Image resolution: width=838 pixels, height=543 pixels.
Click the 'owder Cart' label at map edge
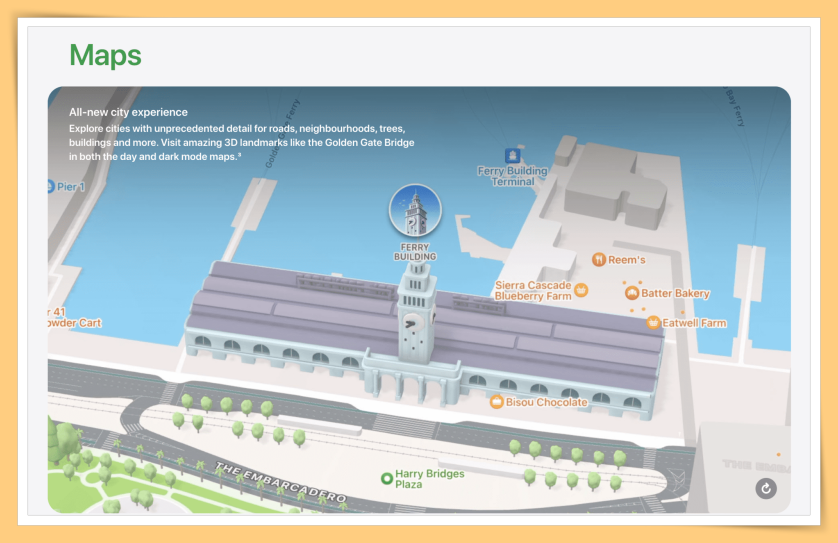point(74,323)
